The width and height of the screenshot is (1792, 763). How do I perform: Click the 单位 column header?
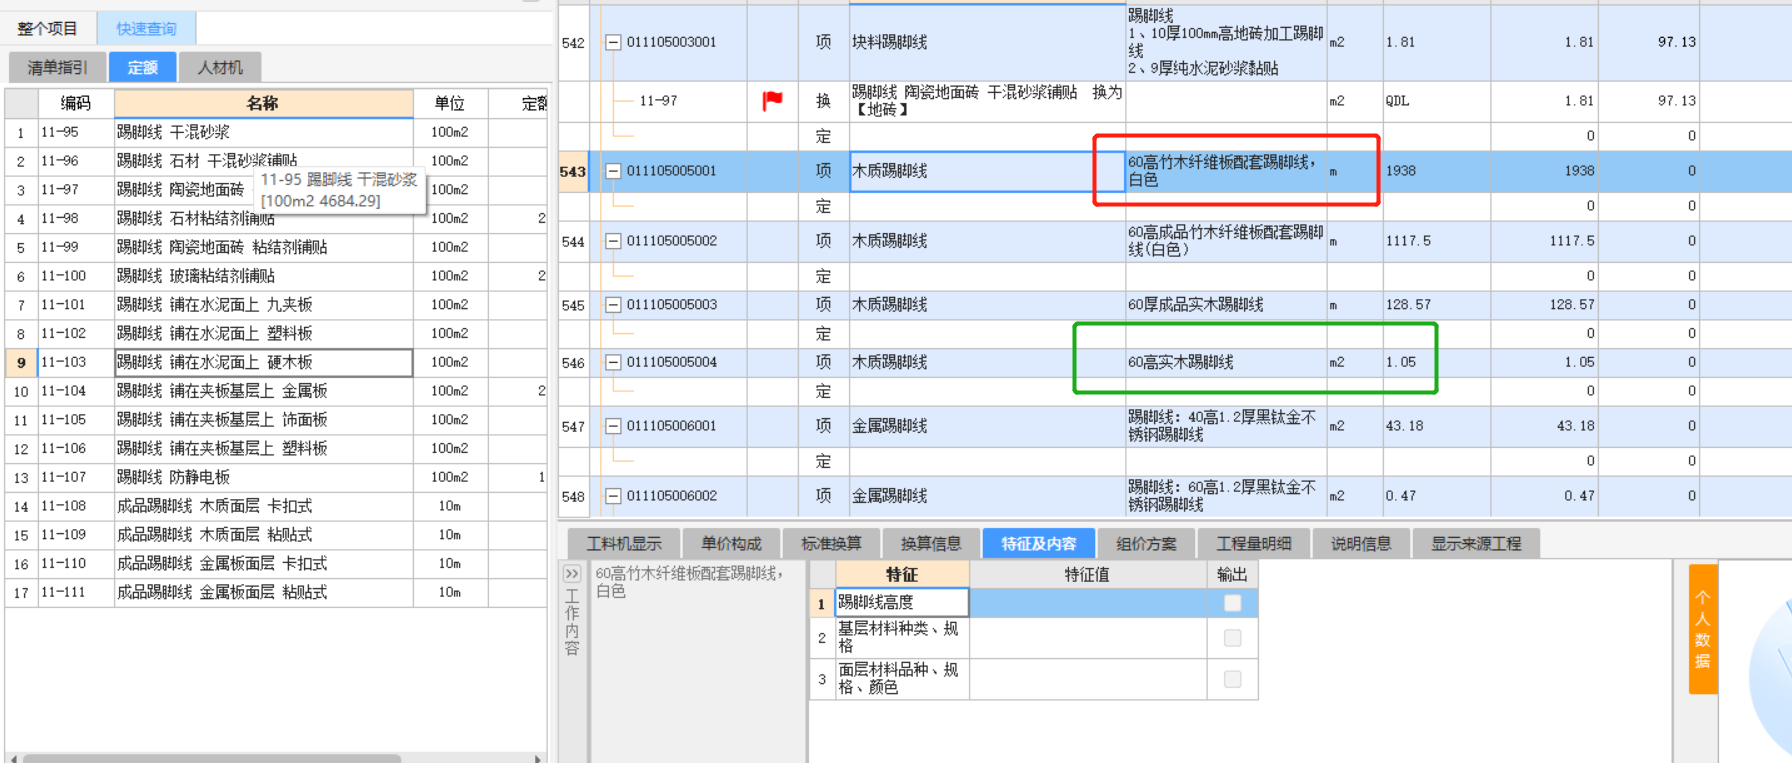pos(450,103)
